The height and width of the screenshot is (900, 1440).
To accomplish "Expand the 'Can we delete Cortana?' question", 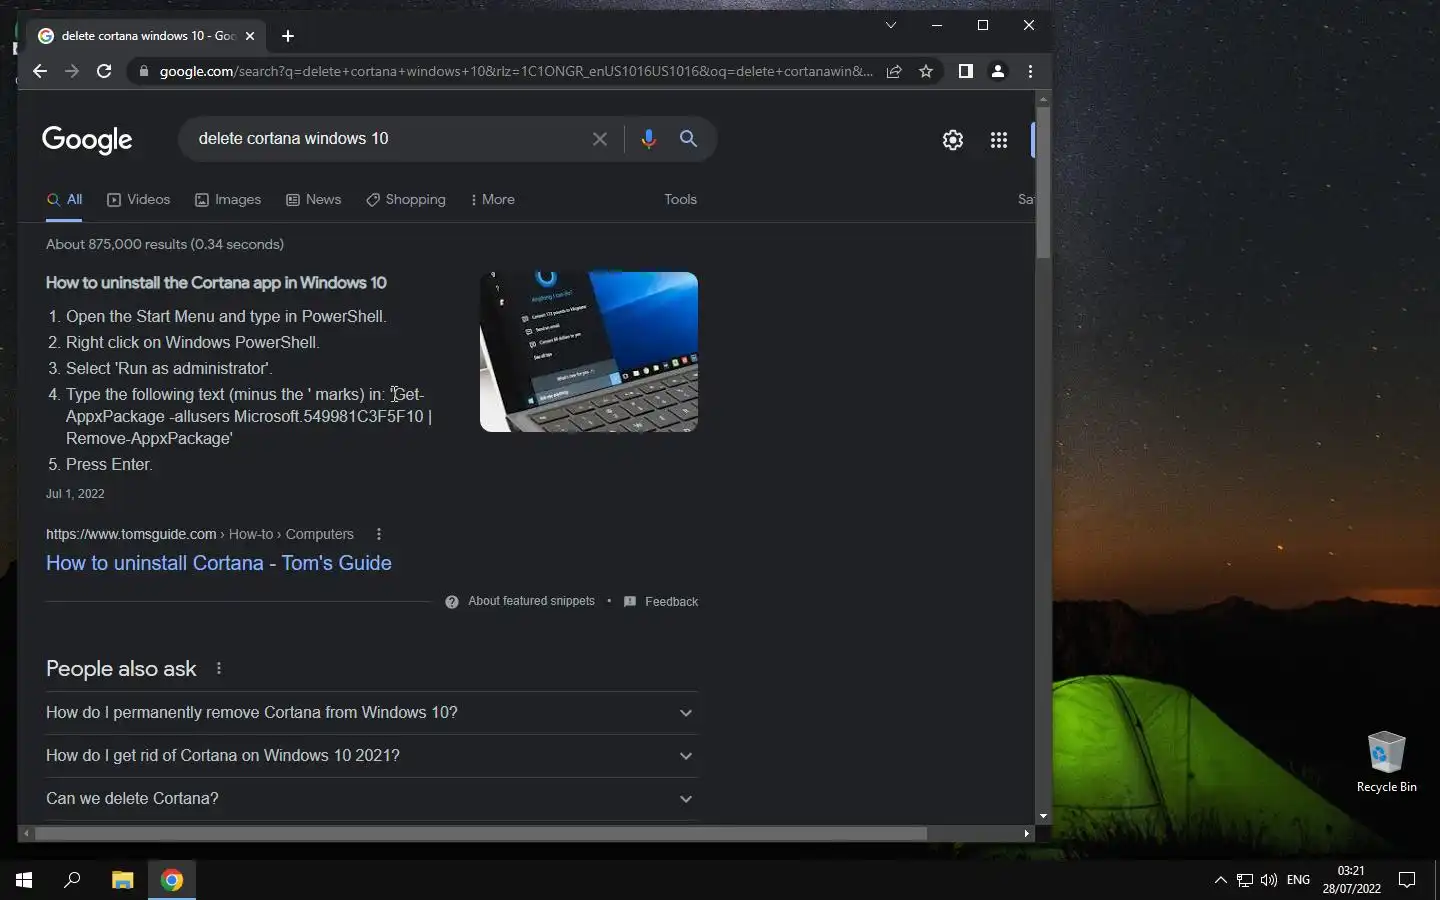I will point(372,799).
